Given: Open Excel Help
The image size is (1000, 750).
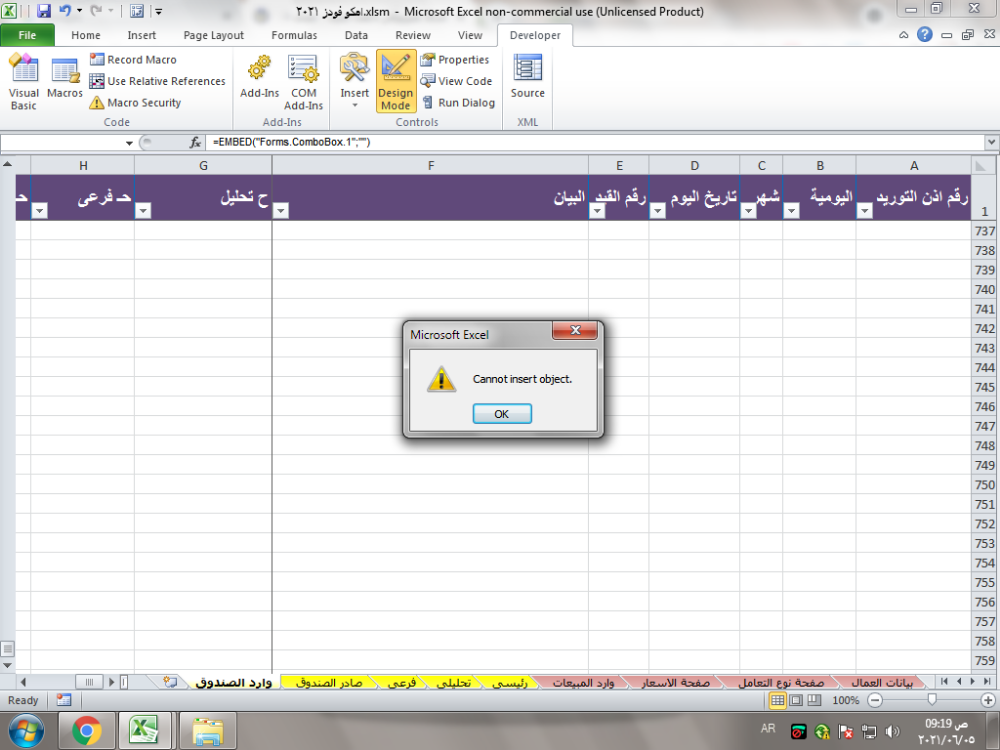Looking at the screenshot, I should coord(924,34).
